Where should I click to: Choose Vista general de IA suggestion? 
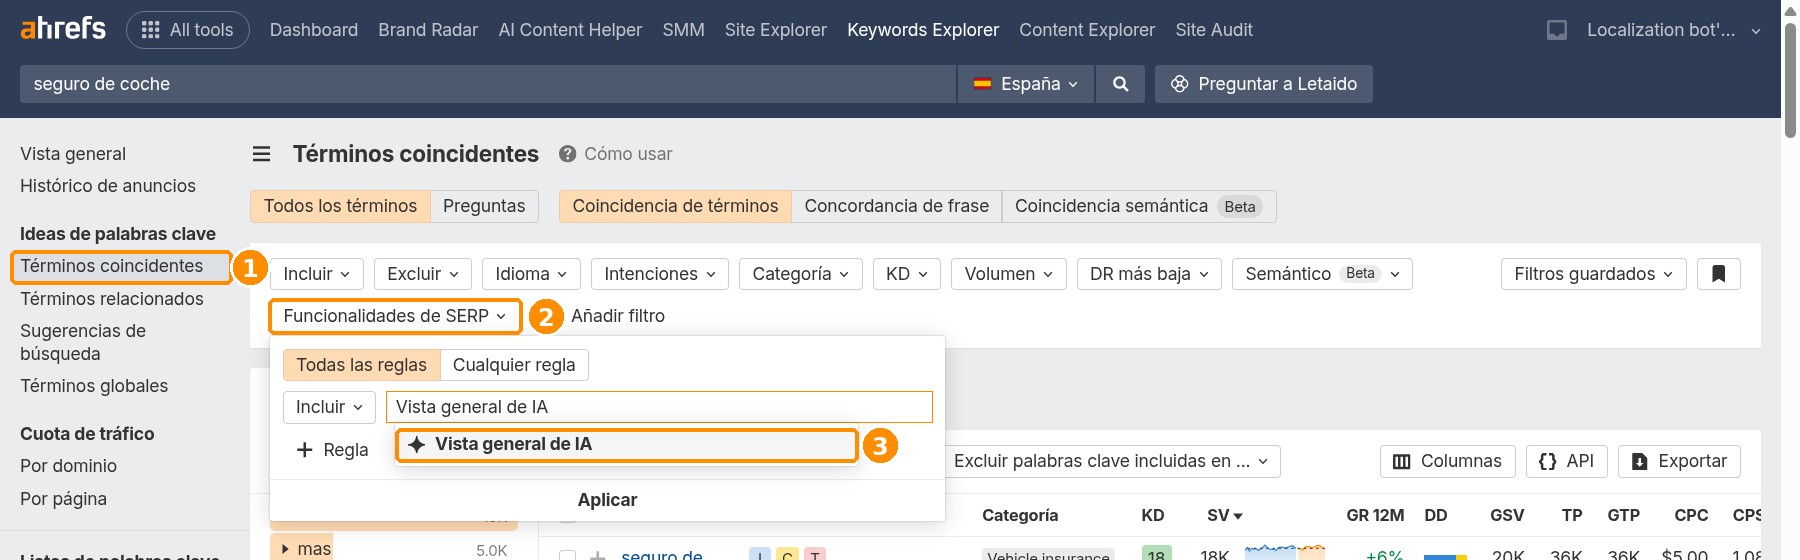[x=627, y=445]
